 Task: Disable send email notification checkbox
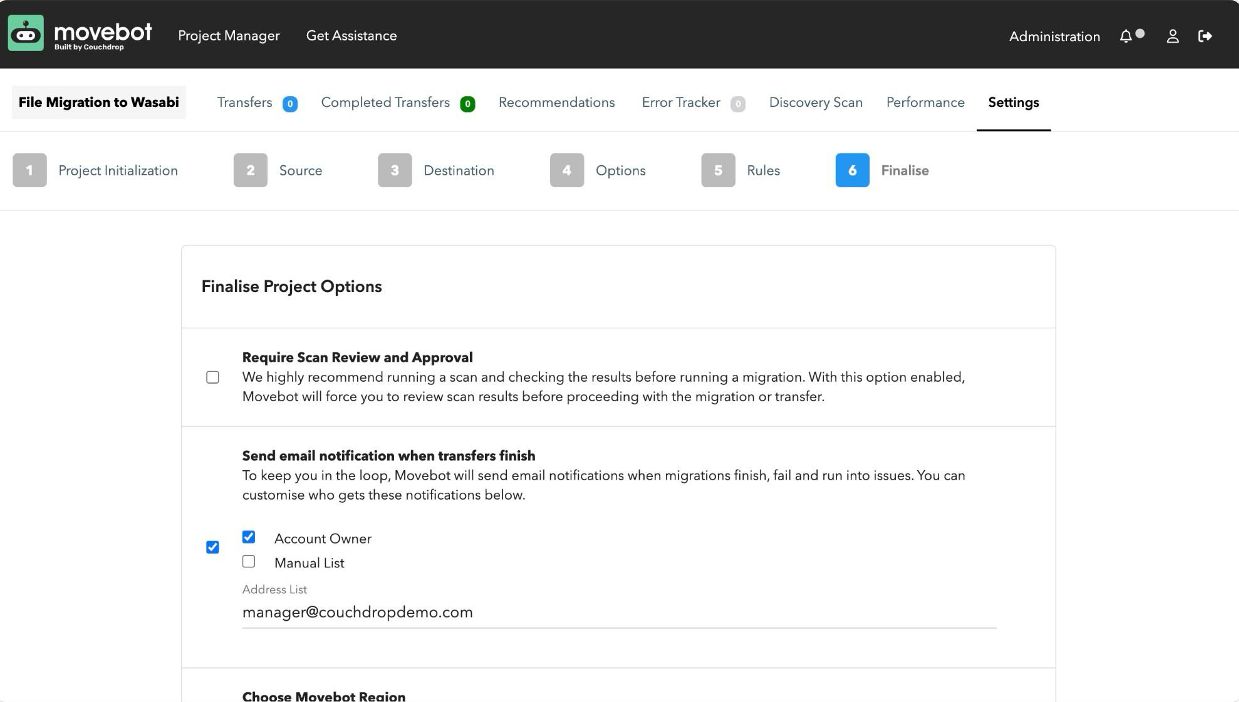tap(212, 547)
